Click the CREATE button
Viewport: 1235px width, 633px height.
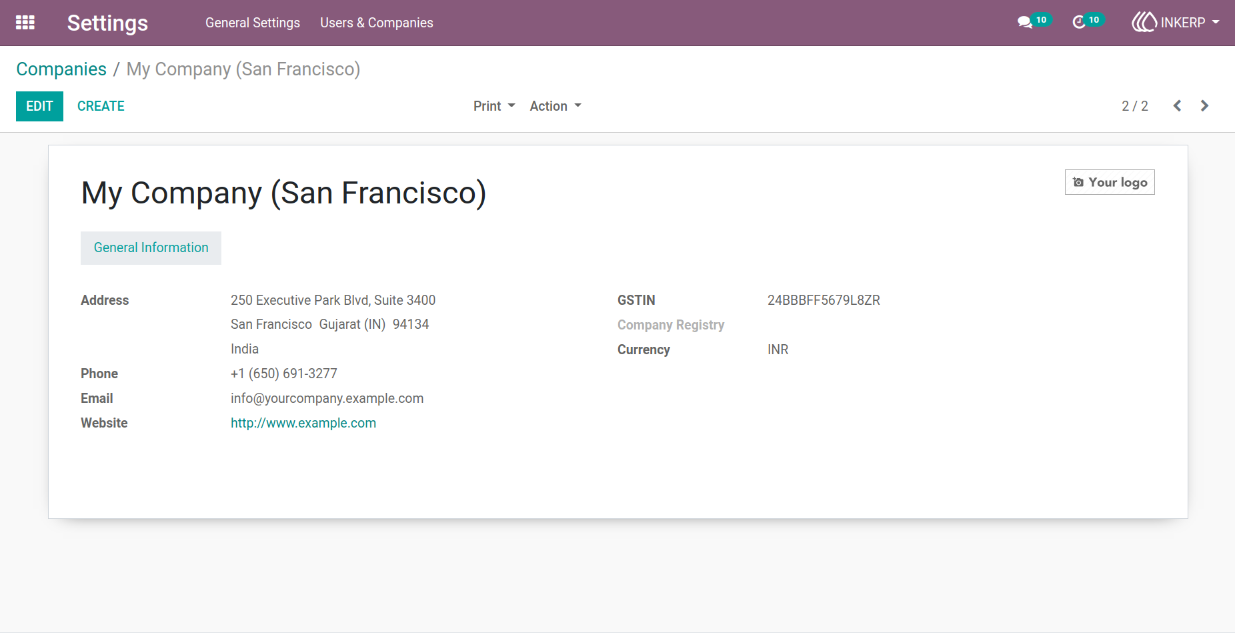(101, 106)
